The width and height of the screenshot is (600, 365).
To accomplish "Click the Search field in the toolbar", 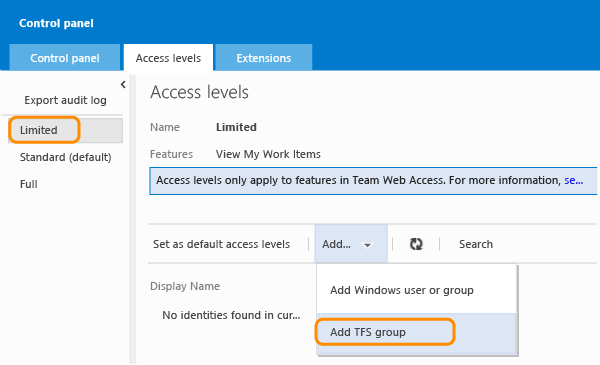I will (x=476, y=244).
